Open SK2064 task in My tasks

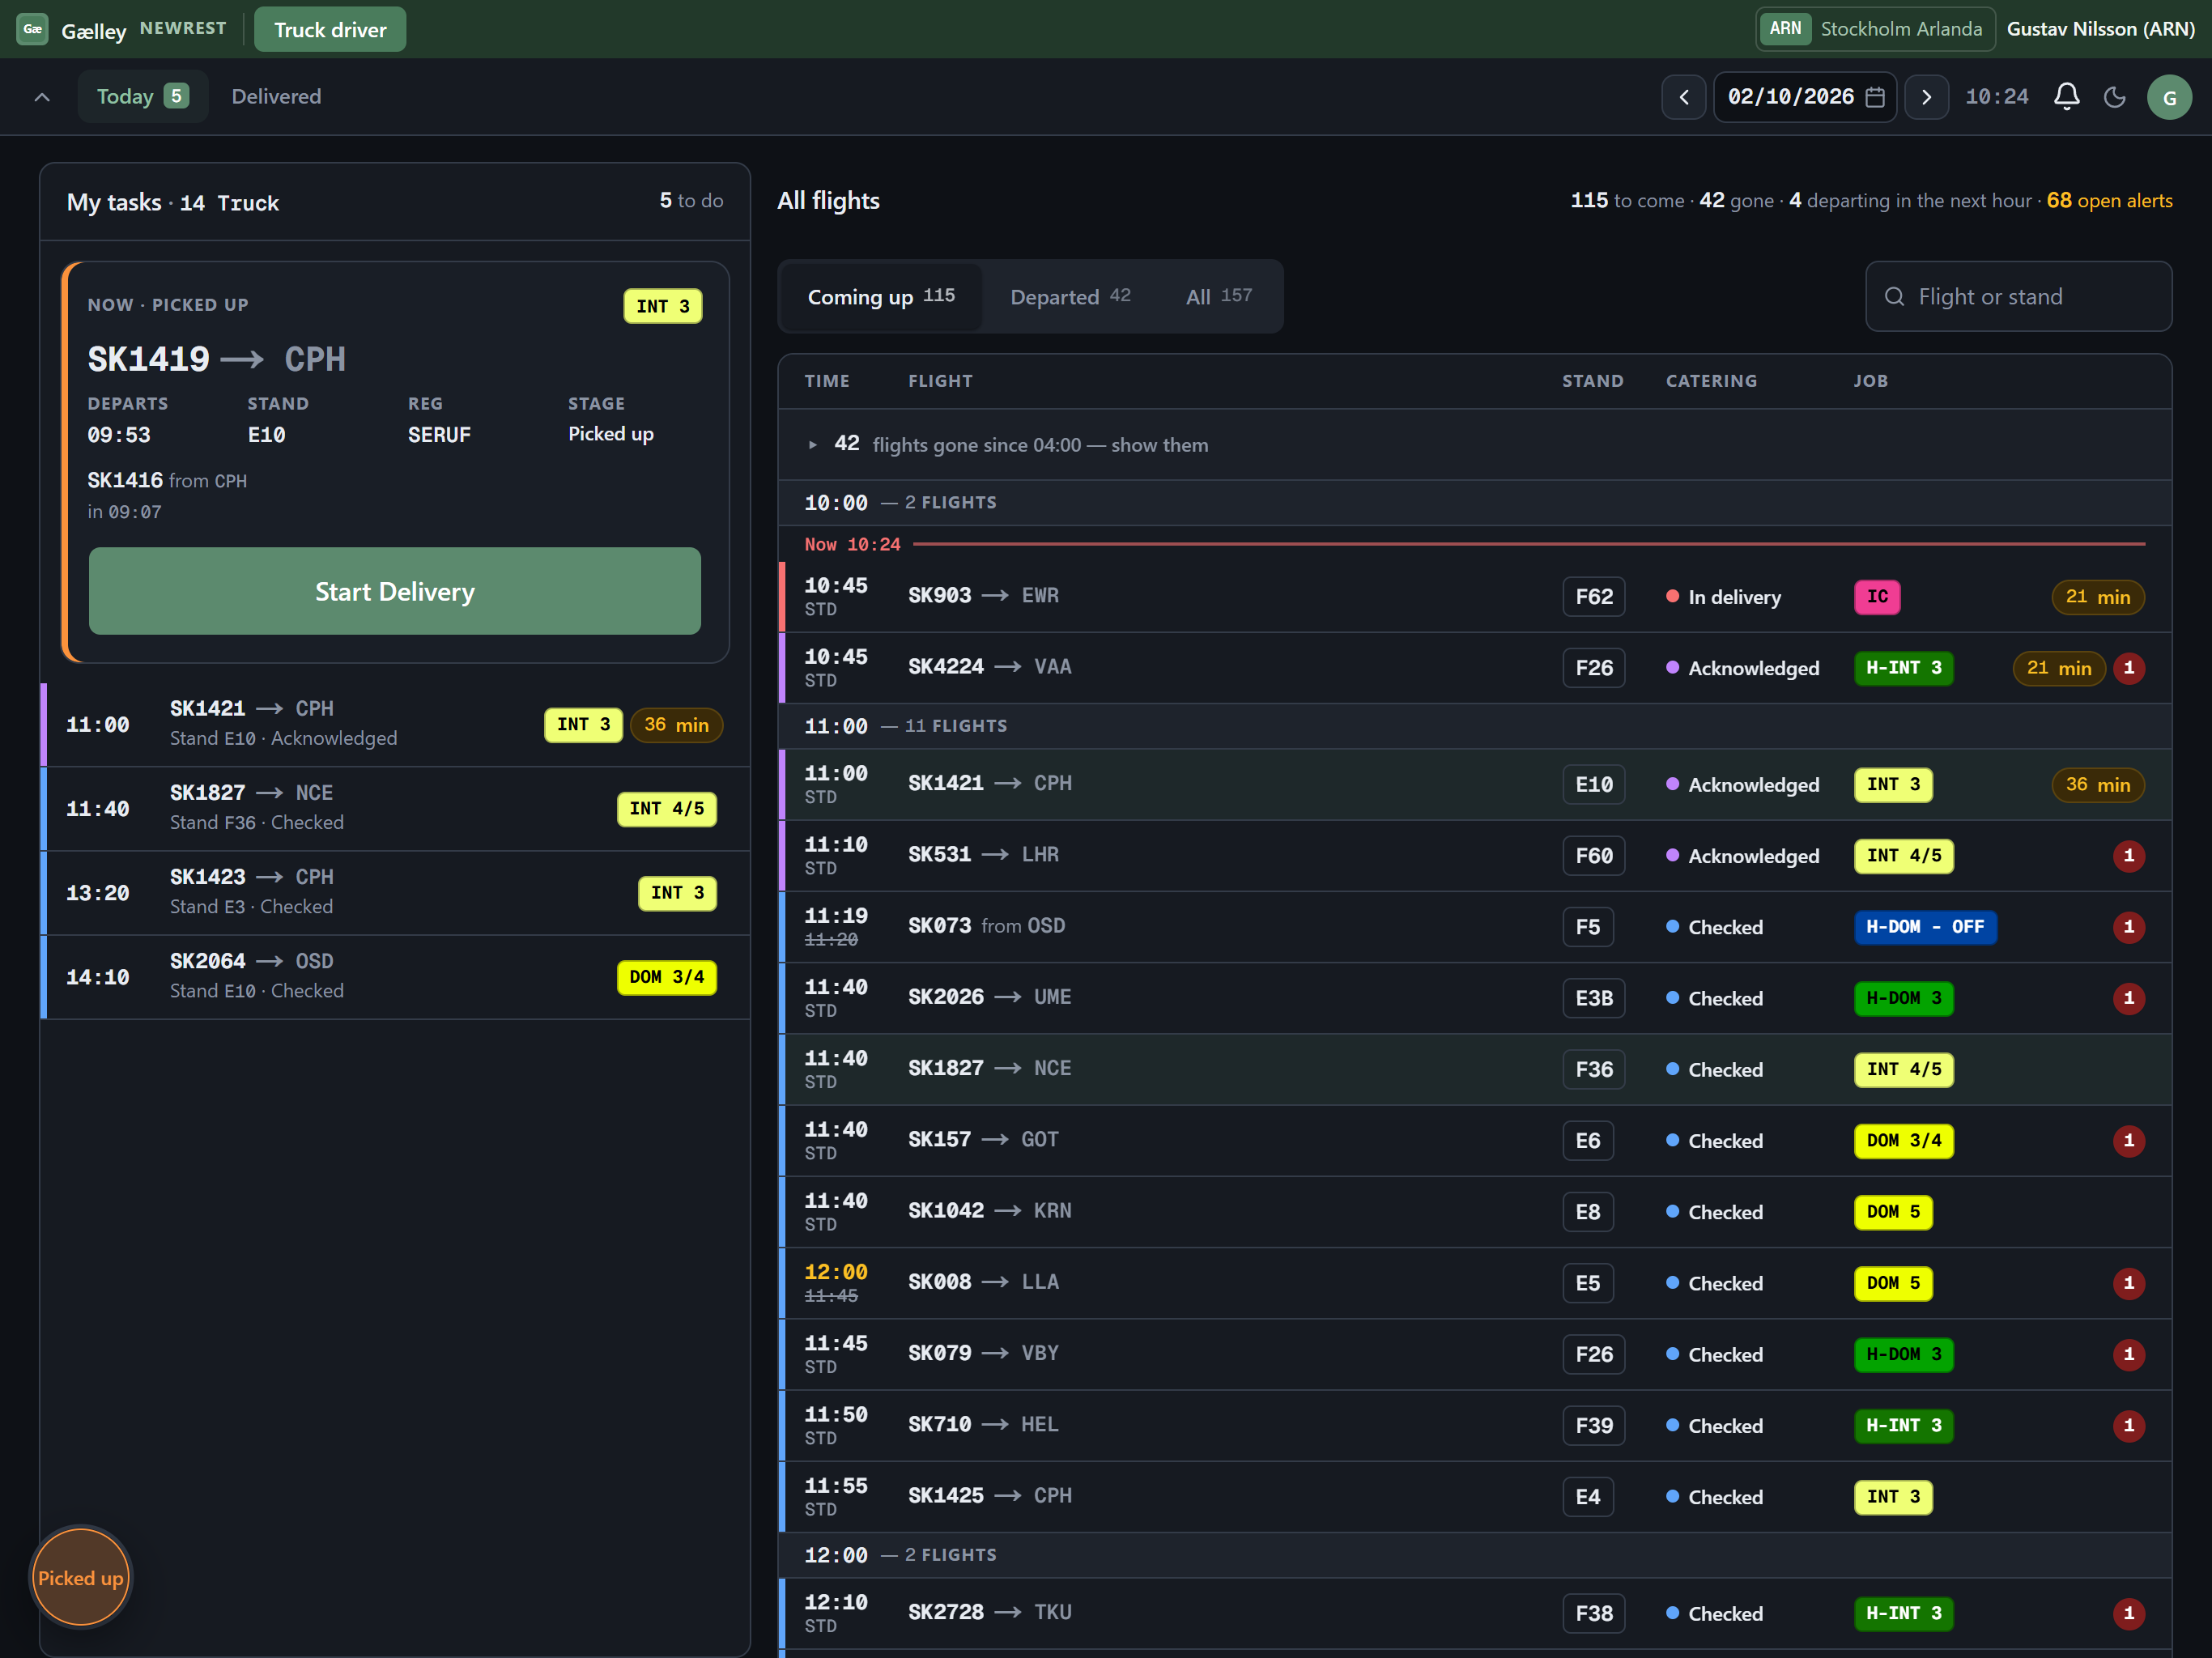coord(395,976)
